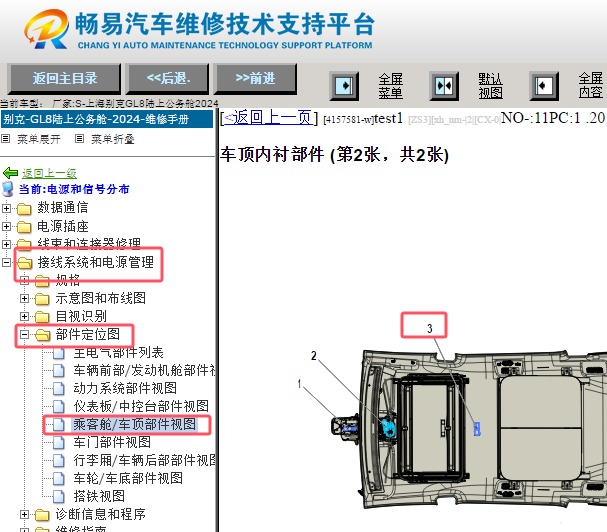The width and height of the screenshot is (607, 532).
Task: Open the 行李厢/车辆后部部件视图 page
Action: point(144,460)
